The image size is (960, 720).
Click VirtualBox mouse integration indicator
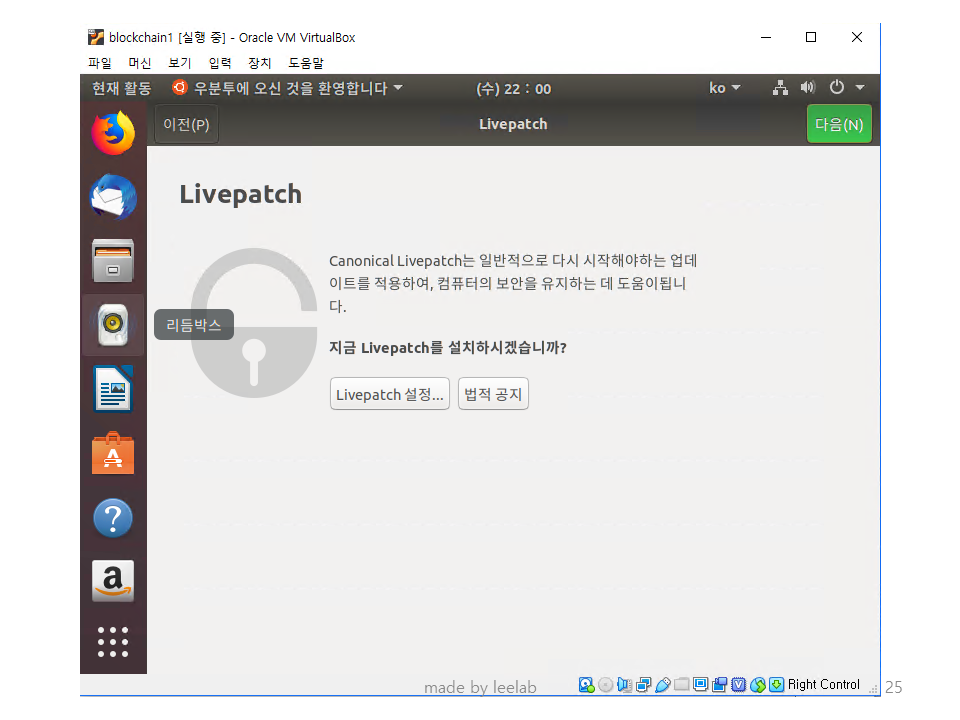click(758, 684)
